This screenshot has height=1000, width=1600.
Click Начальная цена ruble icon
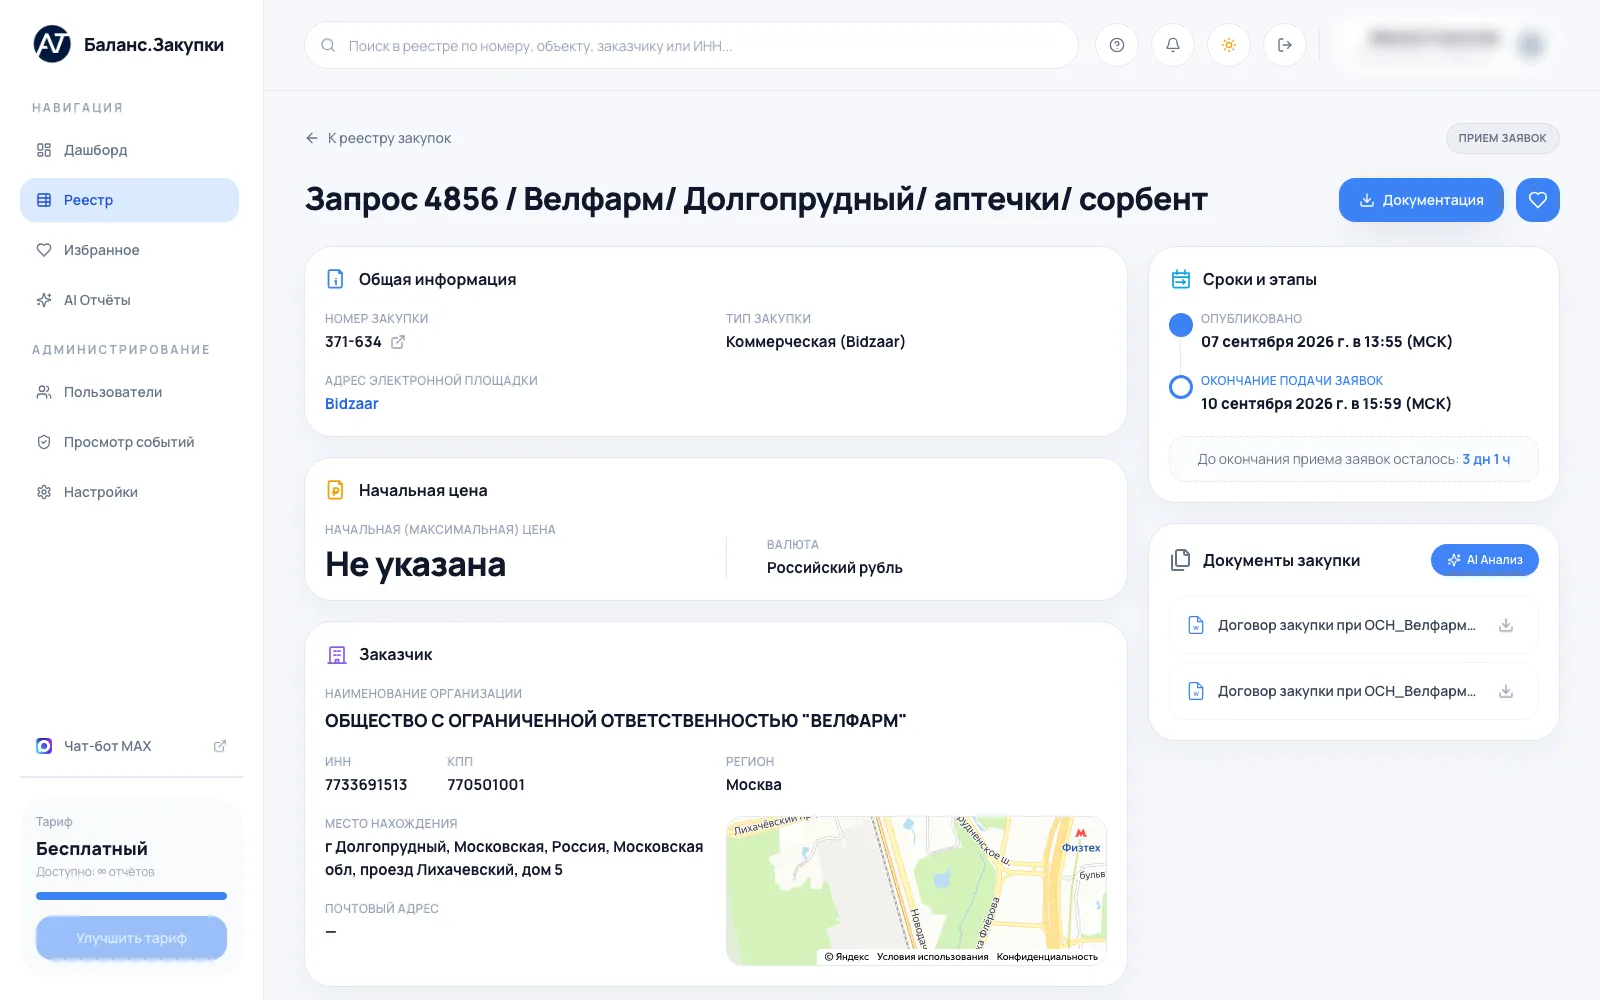pos(335,490)
